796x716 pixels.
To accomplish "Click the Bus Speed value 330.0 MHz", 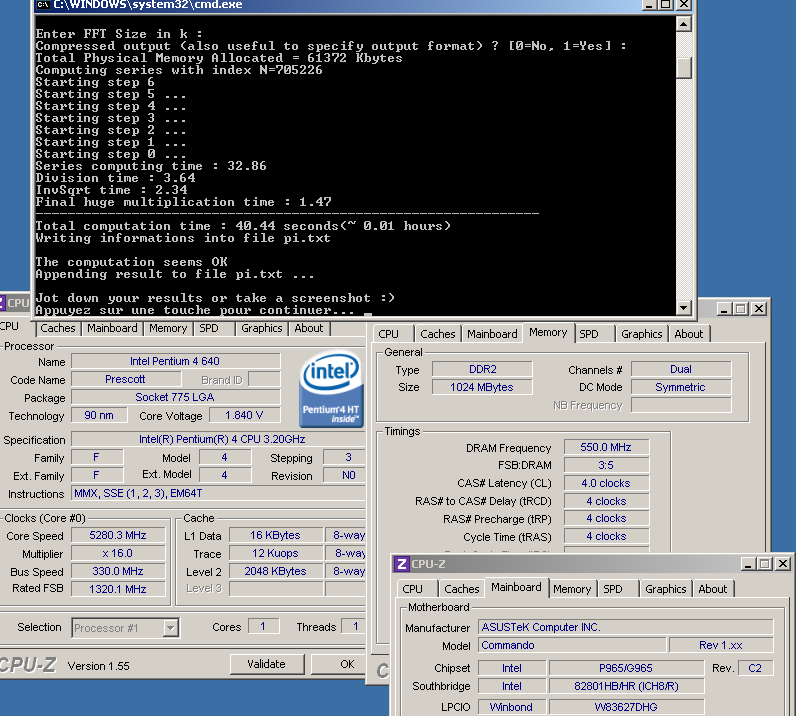I will pos(118,571).
